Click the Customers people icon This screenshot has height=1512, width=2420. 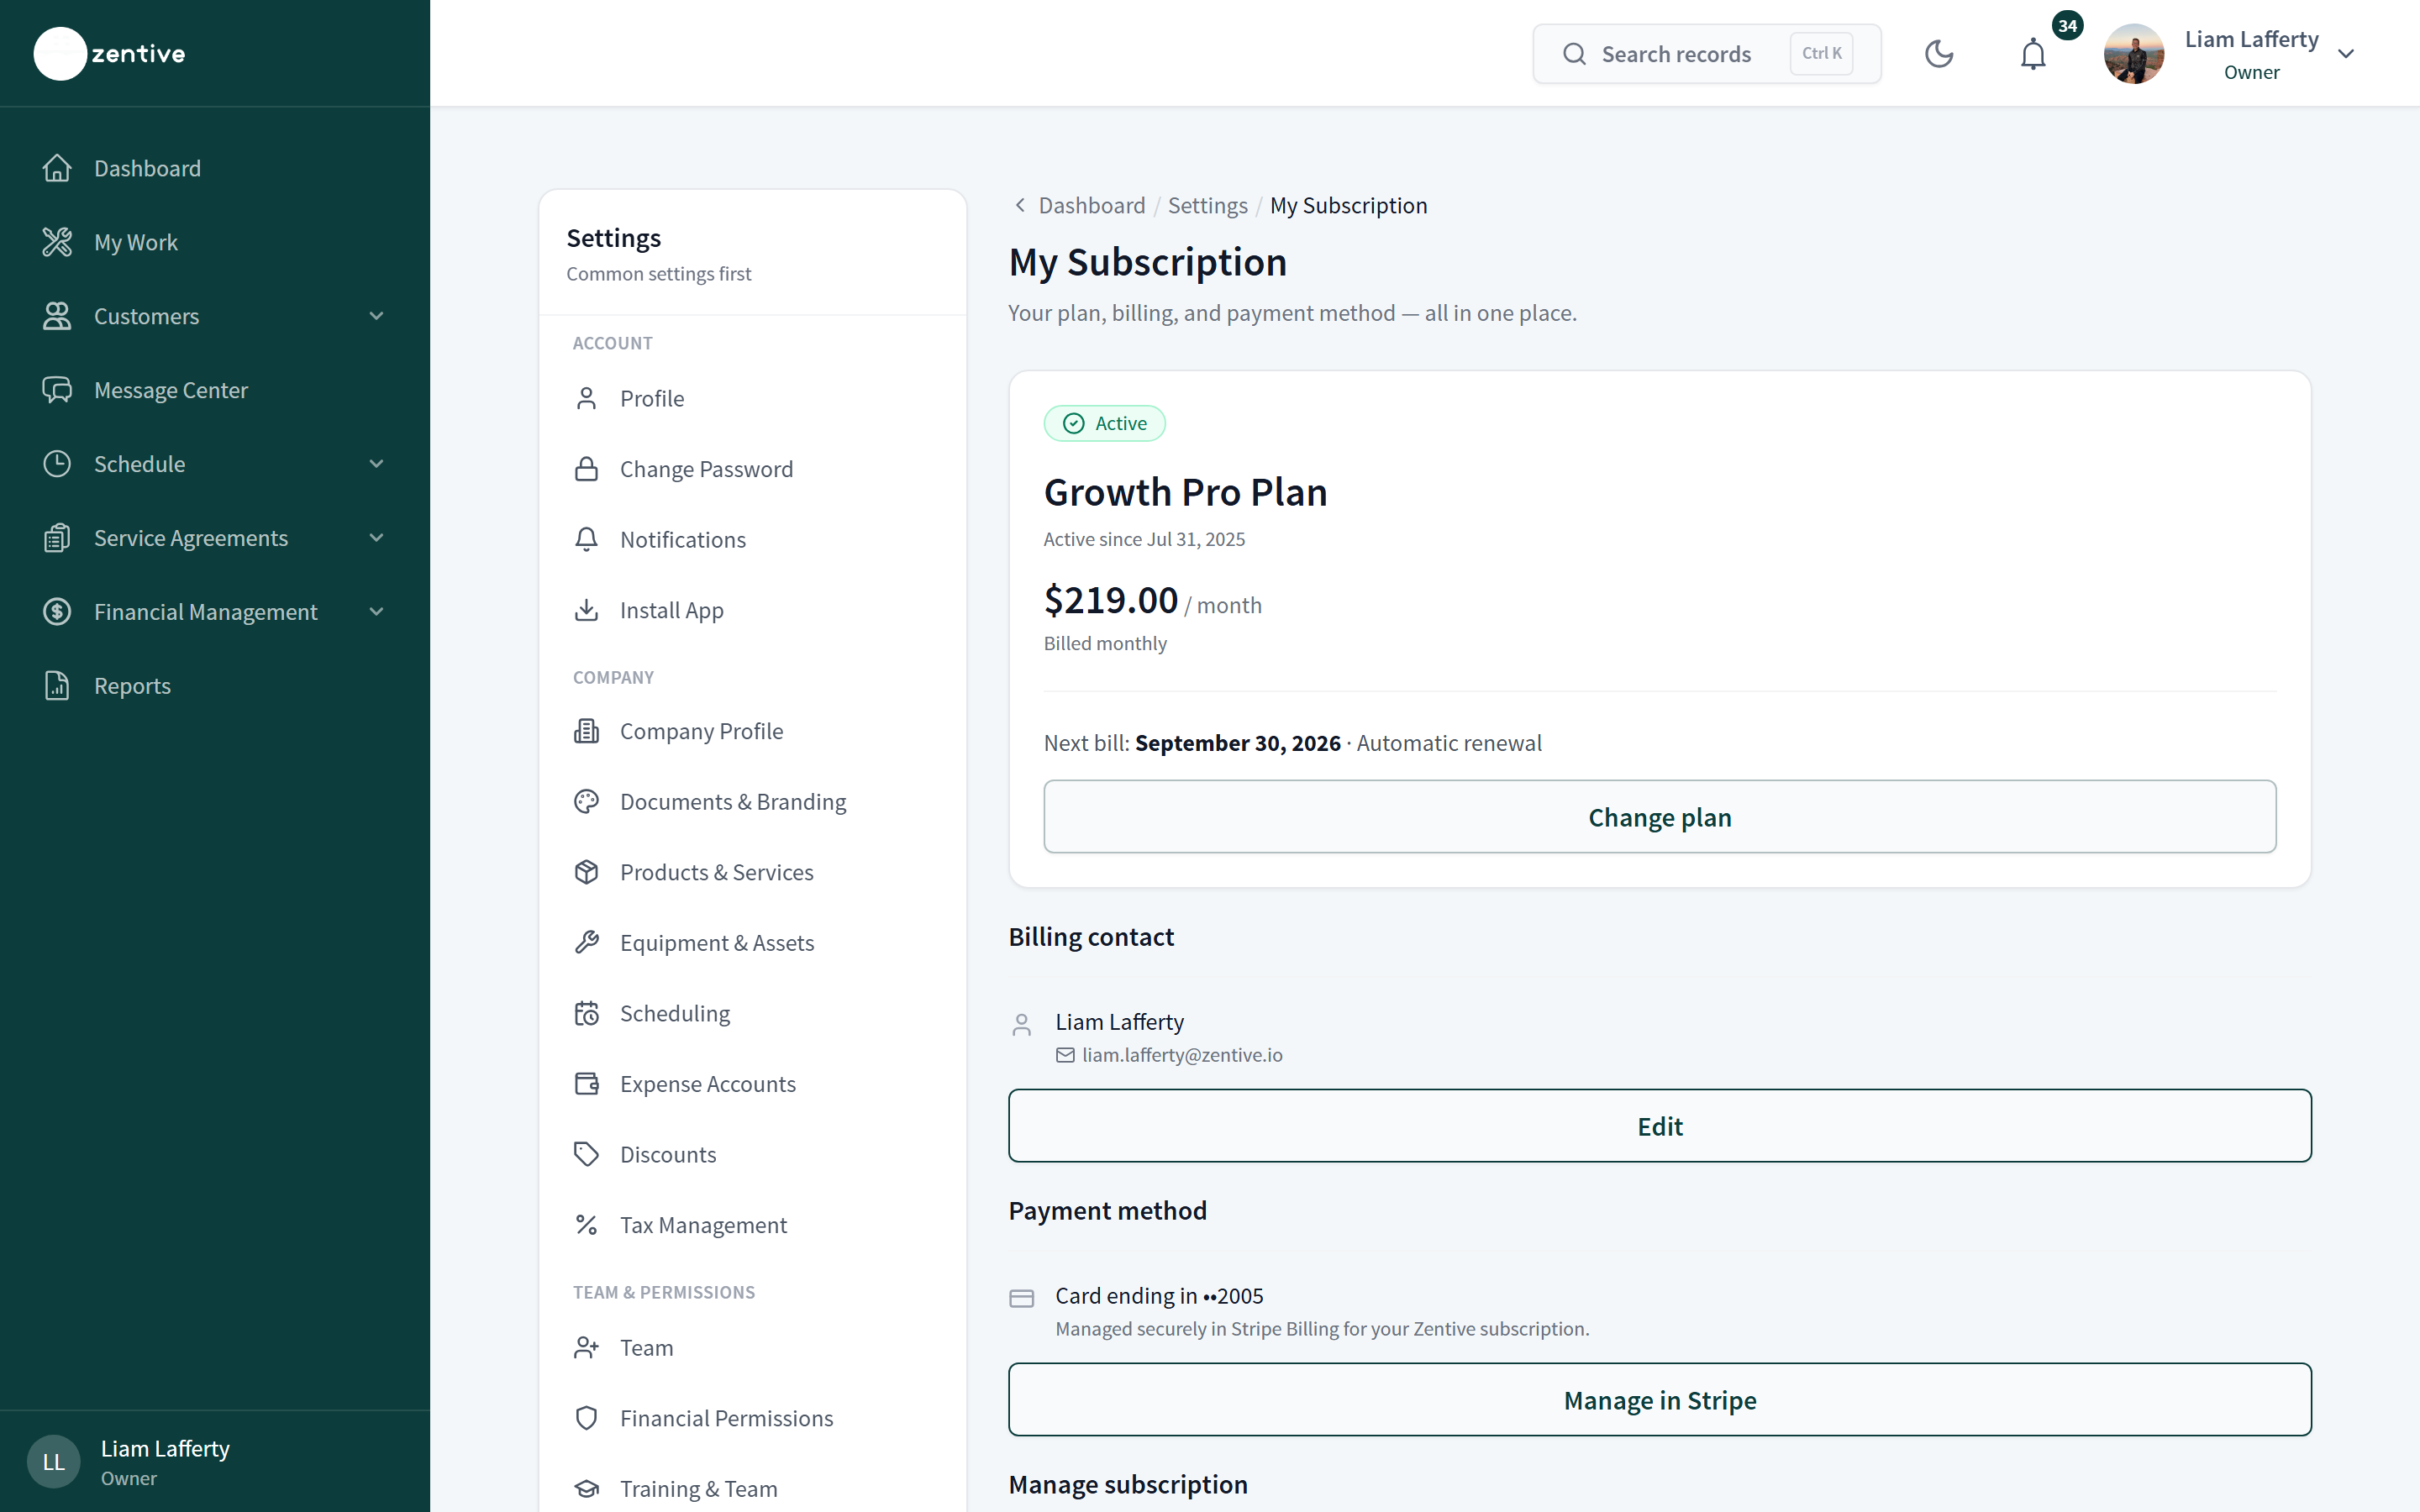(57, 316)
